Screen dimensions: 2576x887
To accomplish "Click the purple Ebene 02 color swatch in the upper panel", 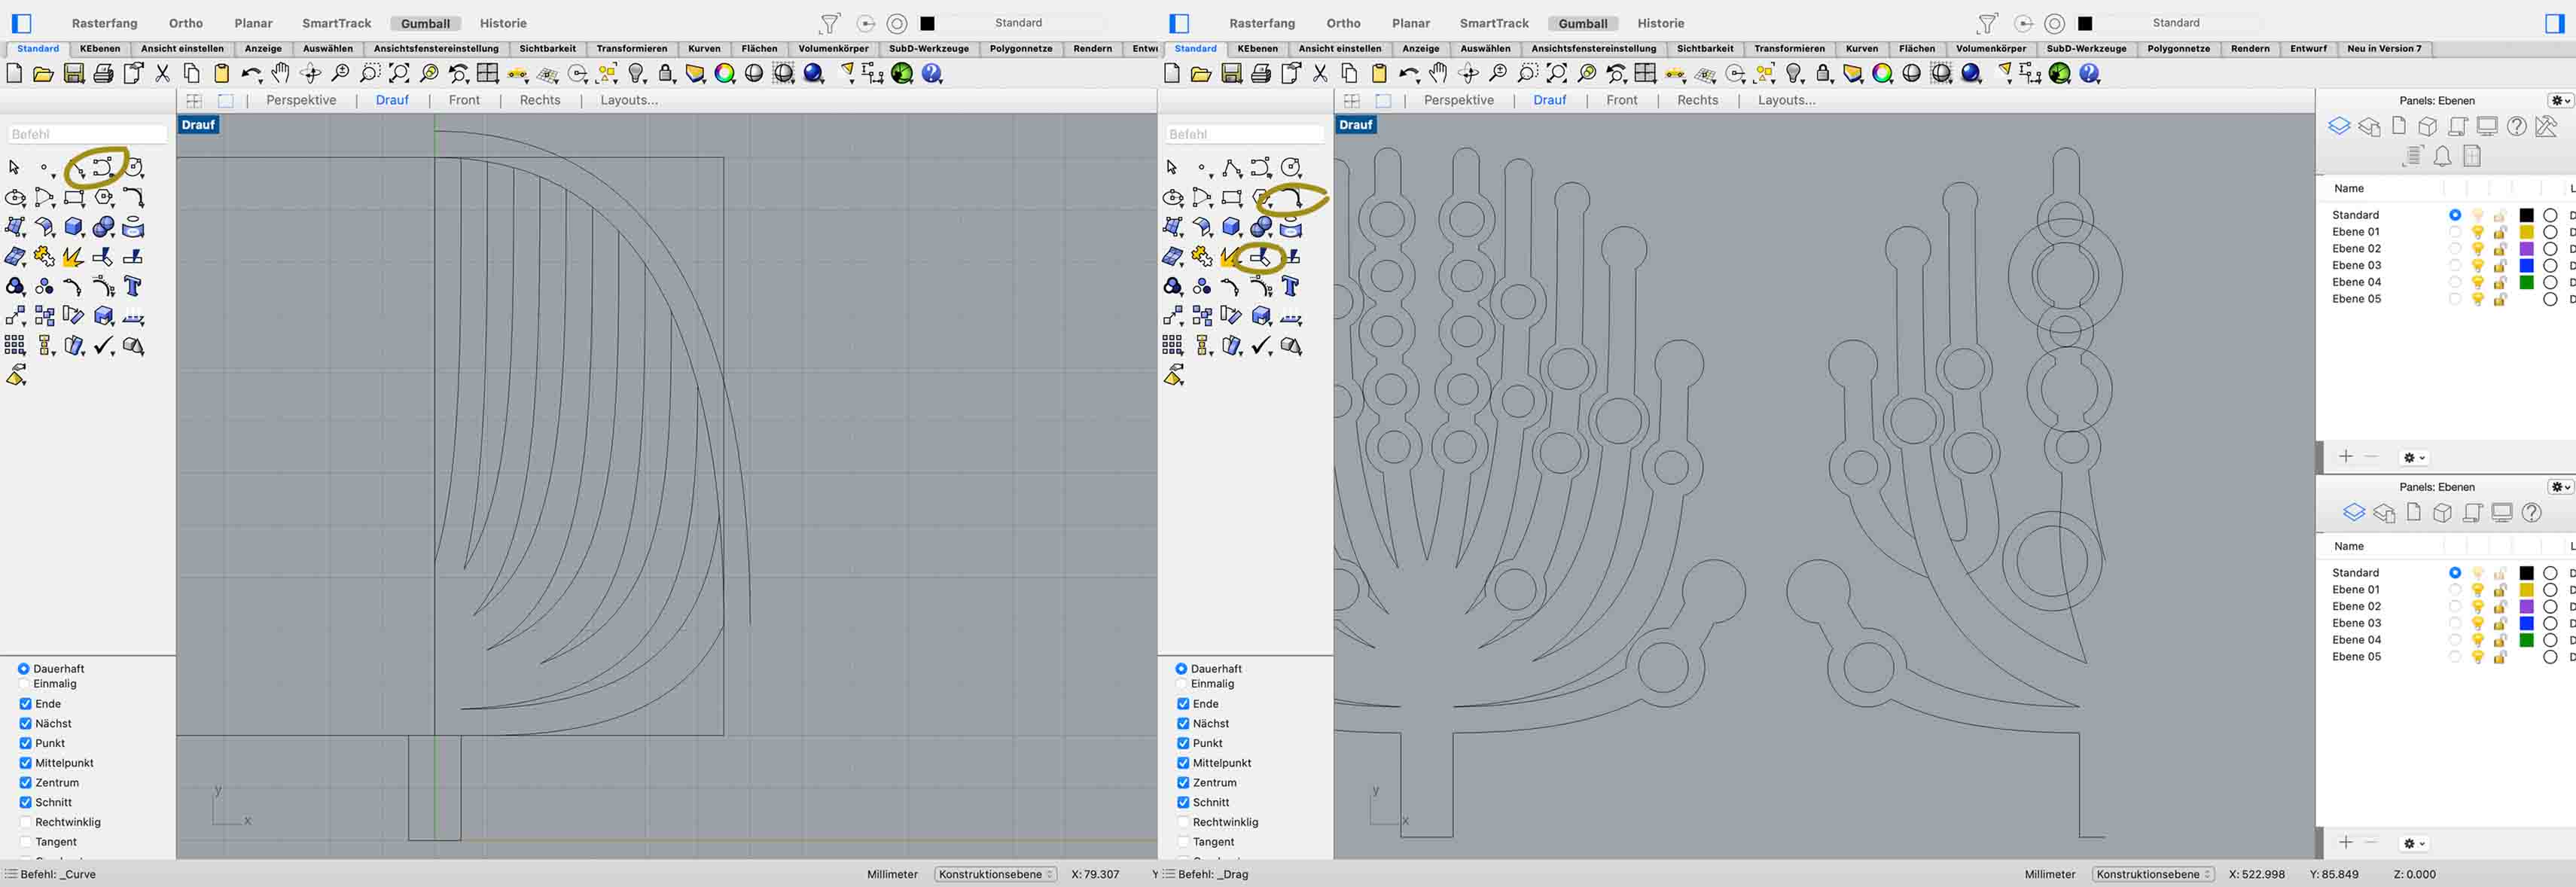I will [x=2526, y=249].
